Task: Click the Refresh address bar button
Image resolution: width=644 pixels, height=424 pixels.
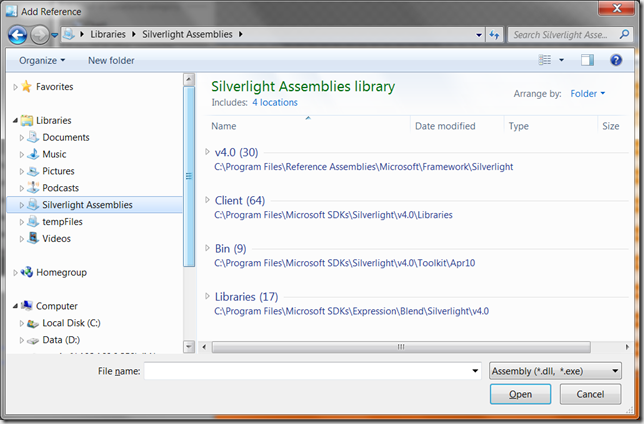Action: point(494,35)
